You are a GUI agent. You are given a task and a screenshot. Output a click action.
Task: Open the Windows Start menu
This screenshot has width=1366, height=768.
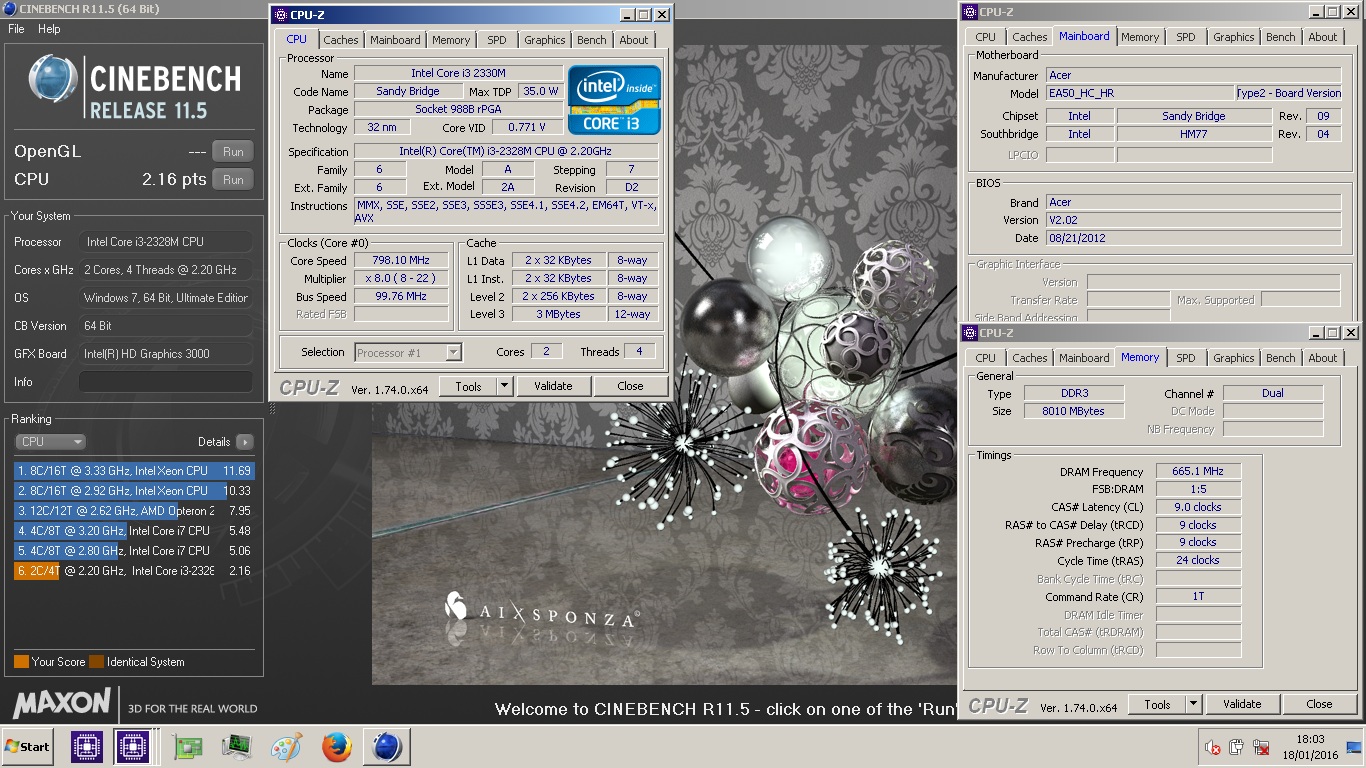[x=27, y=747]
